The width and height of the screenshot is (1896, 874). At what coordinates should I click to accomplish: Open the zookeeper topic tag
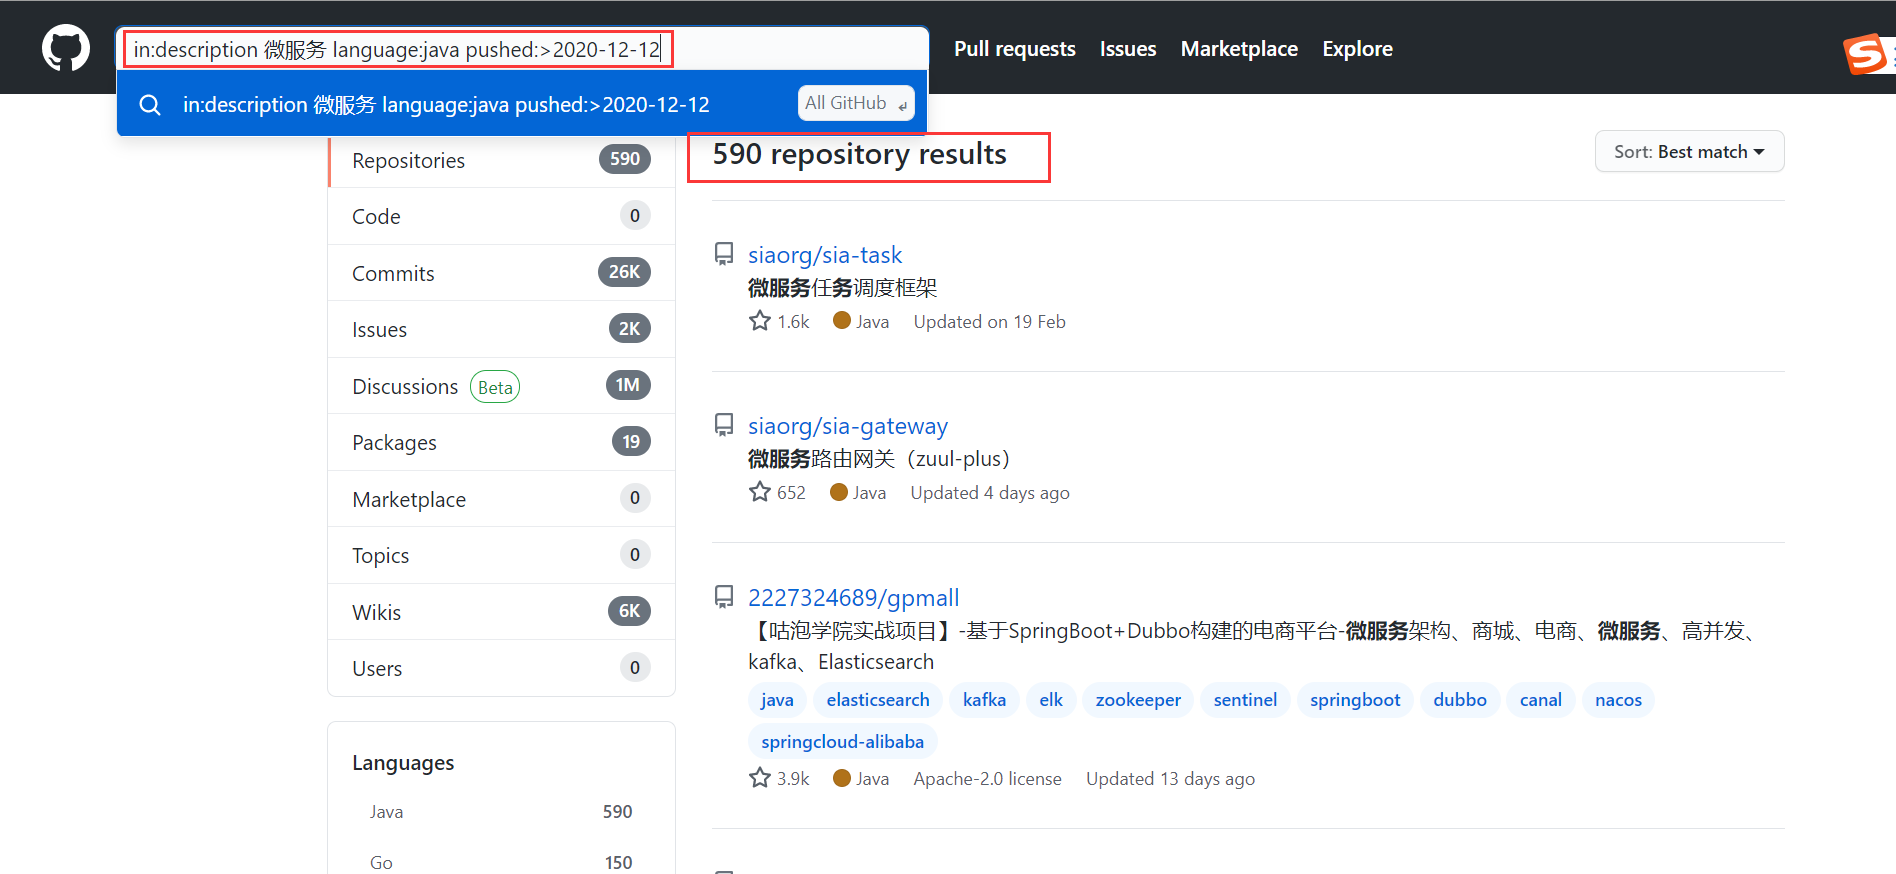point(1138,700)
